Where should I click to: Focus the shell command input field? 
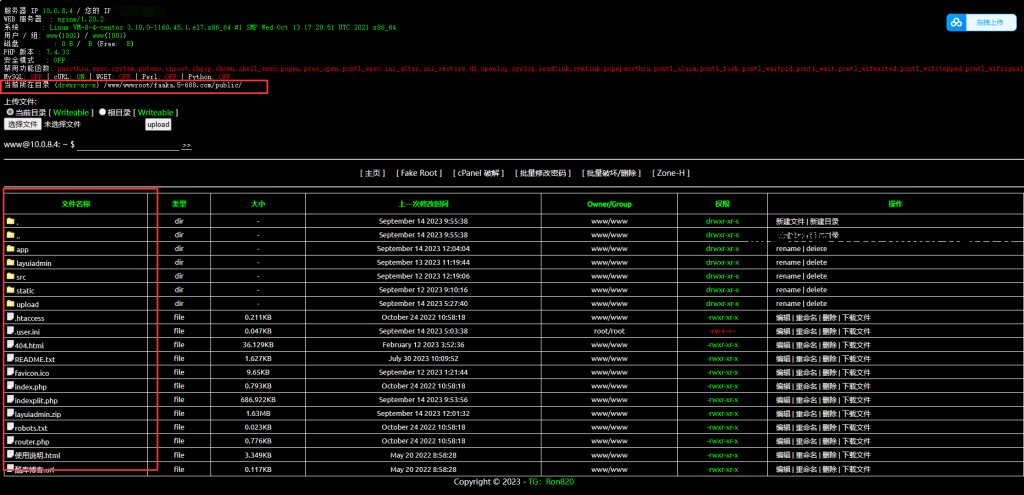coord(127,145)
